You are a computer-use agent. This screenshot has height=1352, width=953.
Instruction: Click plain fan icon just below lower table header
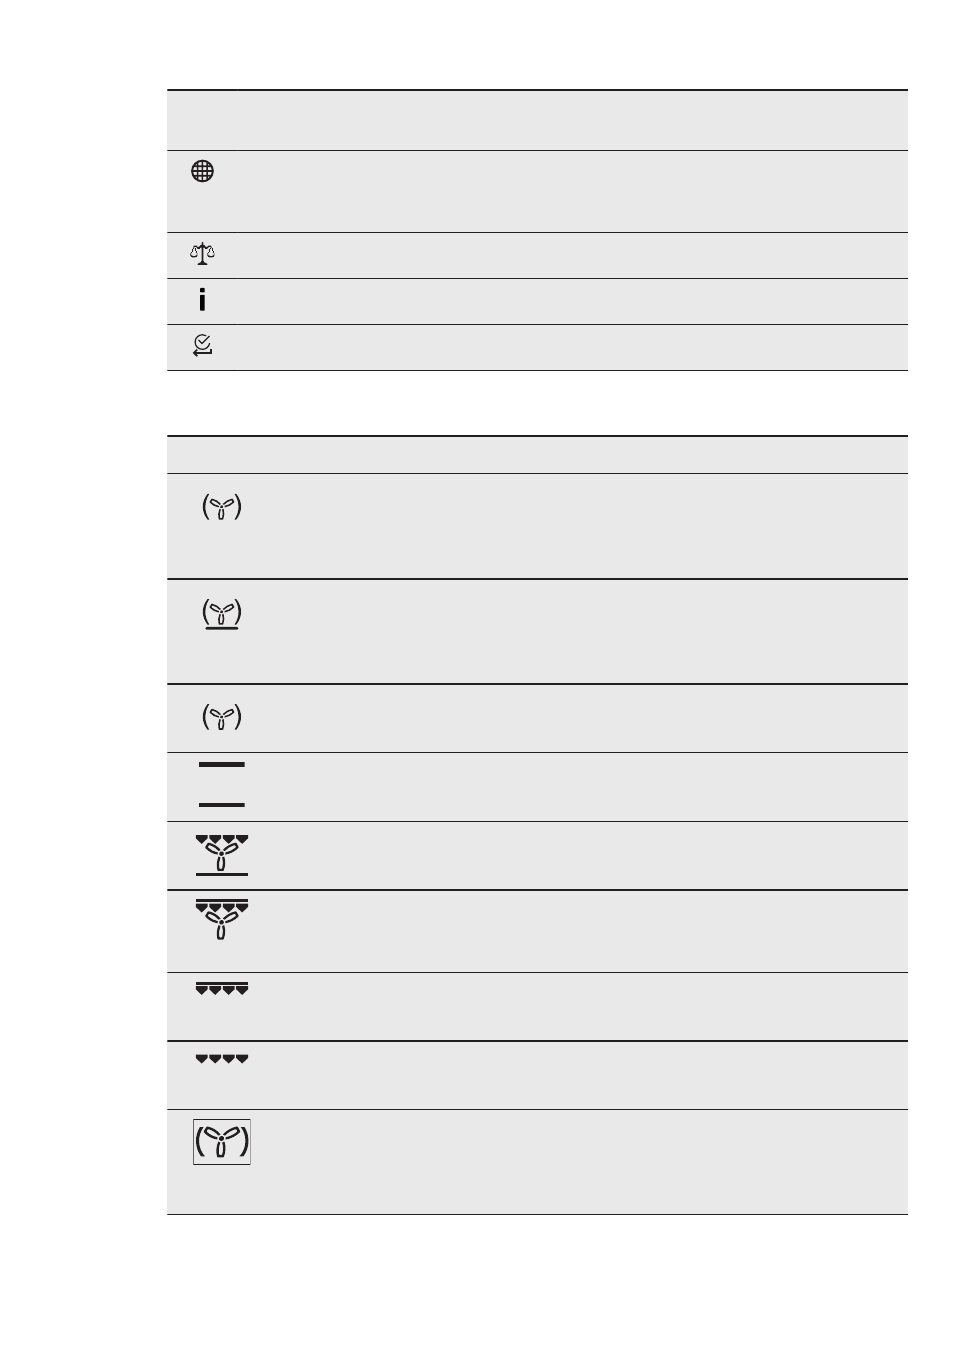(x=222, y=506)
